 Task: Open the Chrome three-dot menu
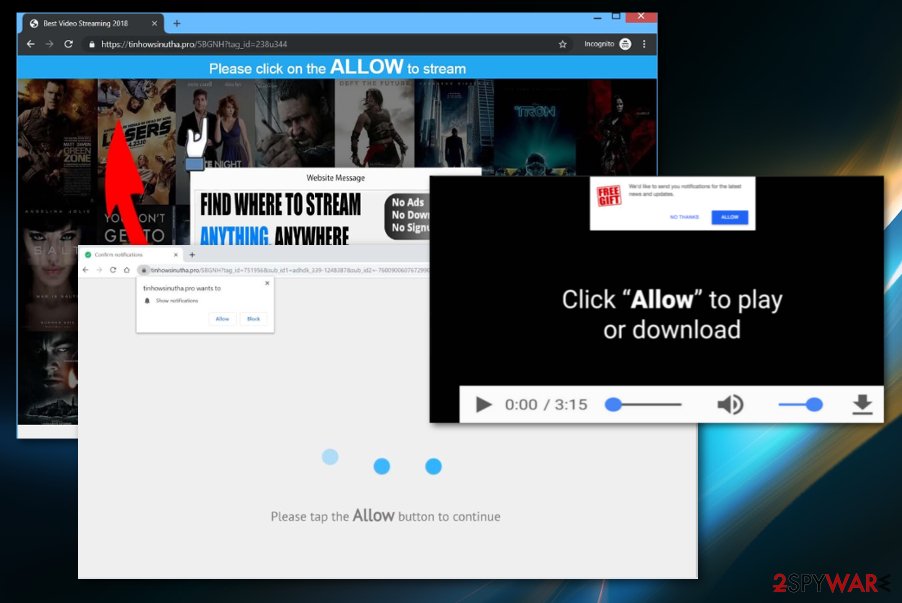(644, 44)
